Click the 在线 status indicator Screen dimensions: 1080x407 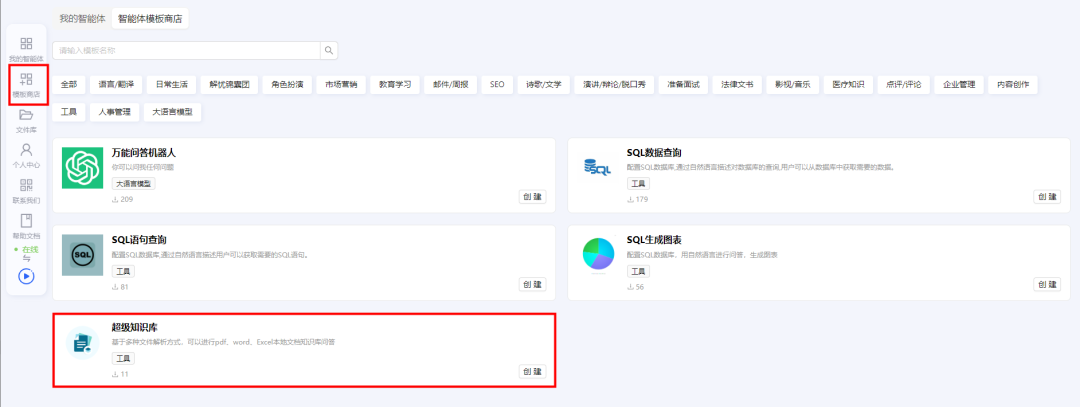pos(27,249)
